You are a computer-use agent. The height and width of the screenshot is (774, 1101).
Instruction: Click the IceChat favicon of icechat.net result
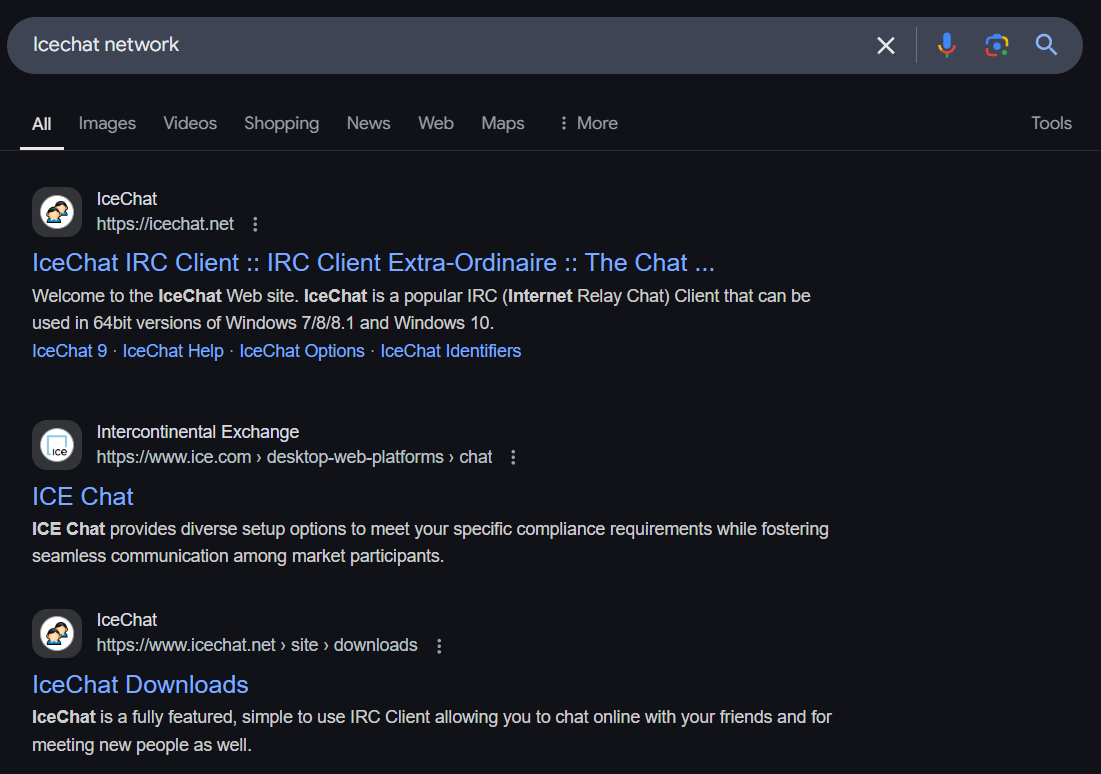pos(57,212)
